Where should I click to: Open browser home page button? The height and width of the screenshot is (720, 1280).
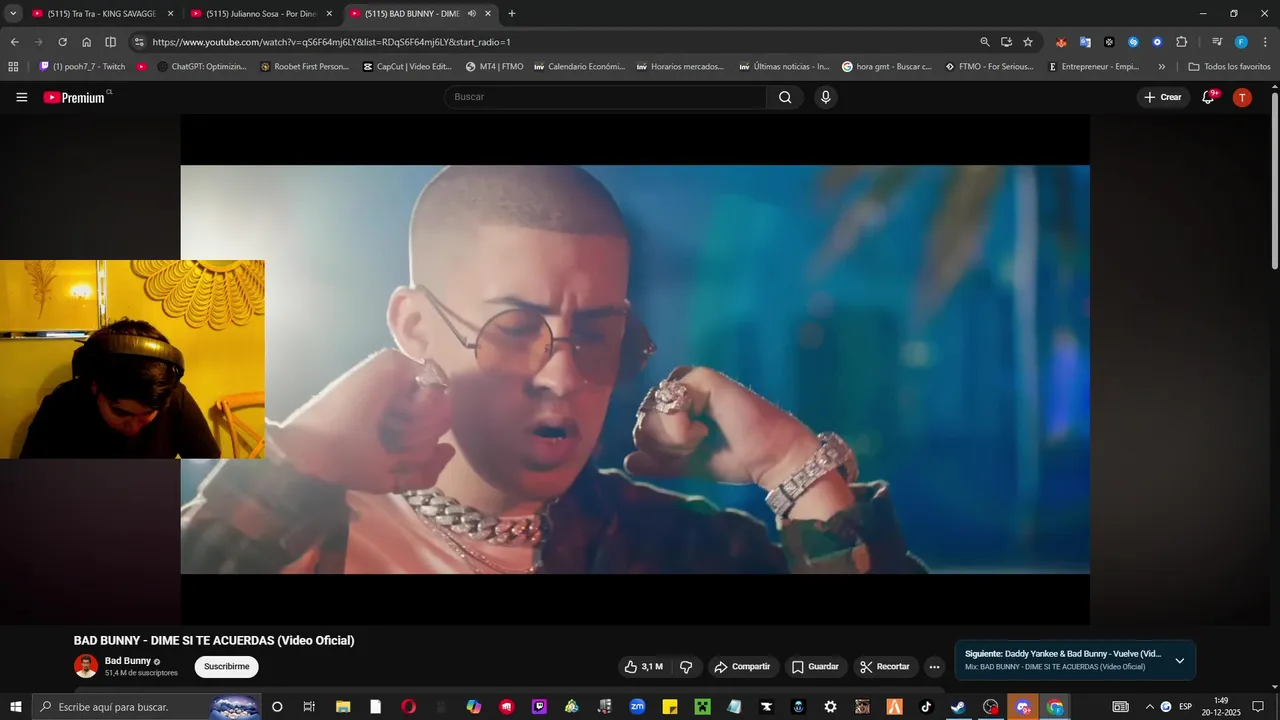pos(86,42)
